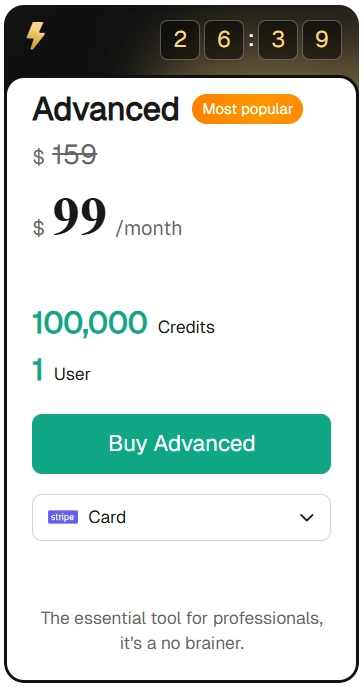
Task: Click the large 99 price
Action: click(80, 217)
